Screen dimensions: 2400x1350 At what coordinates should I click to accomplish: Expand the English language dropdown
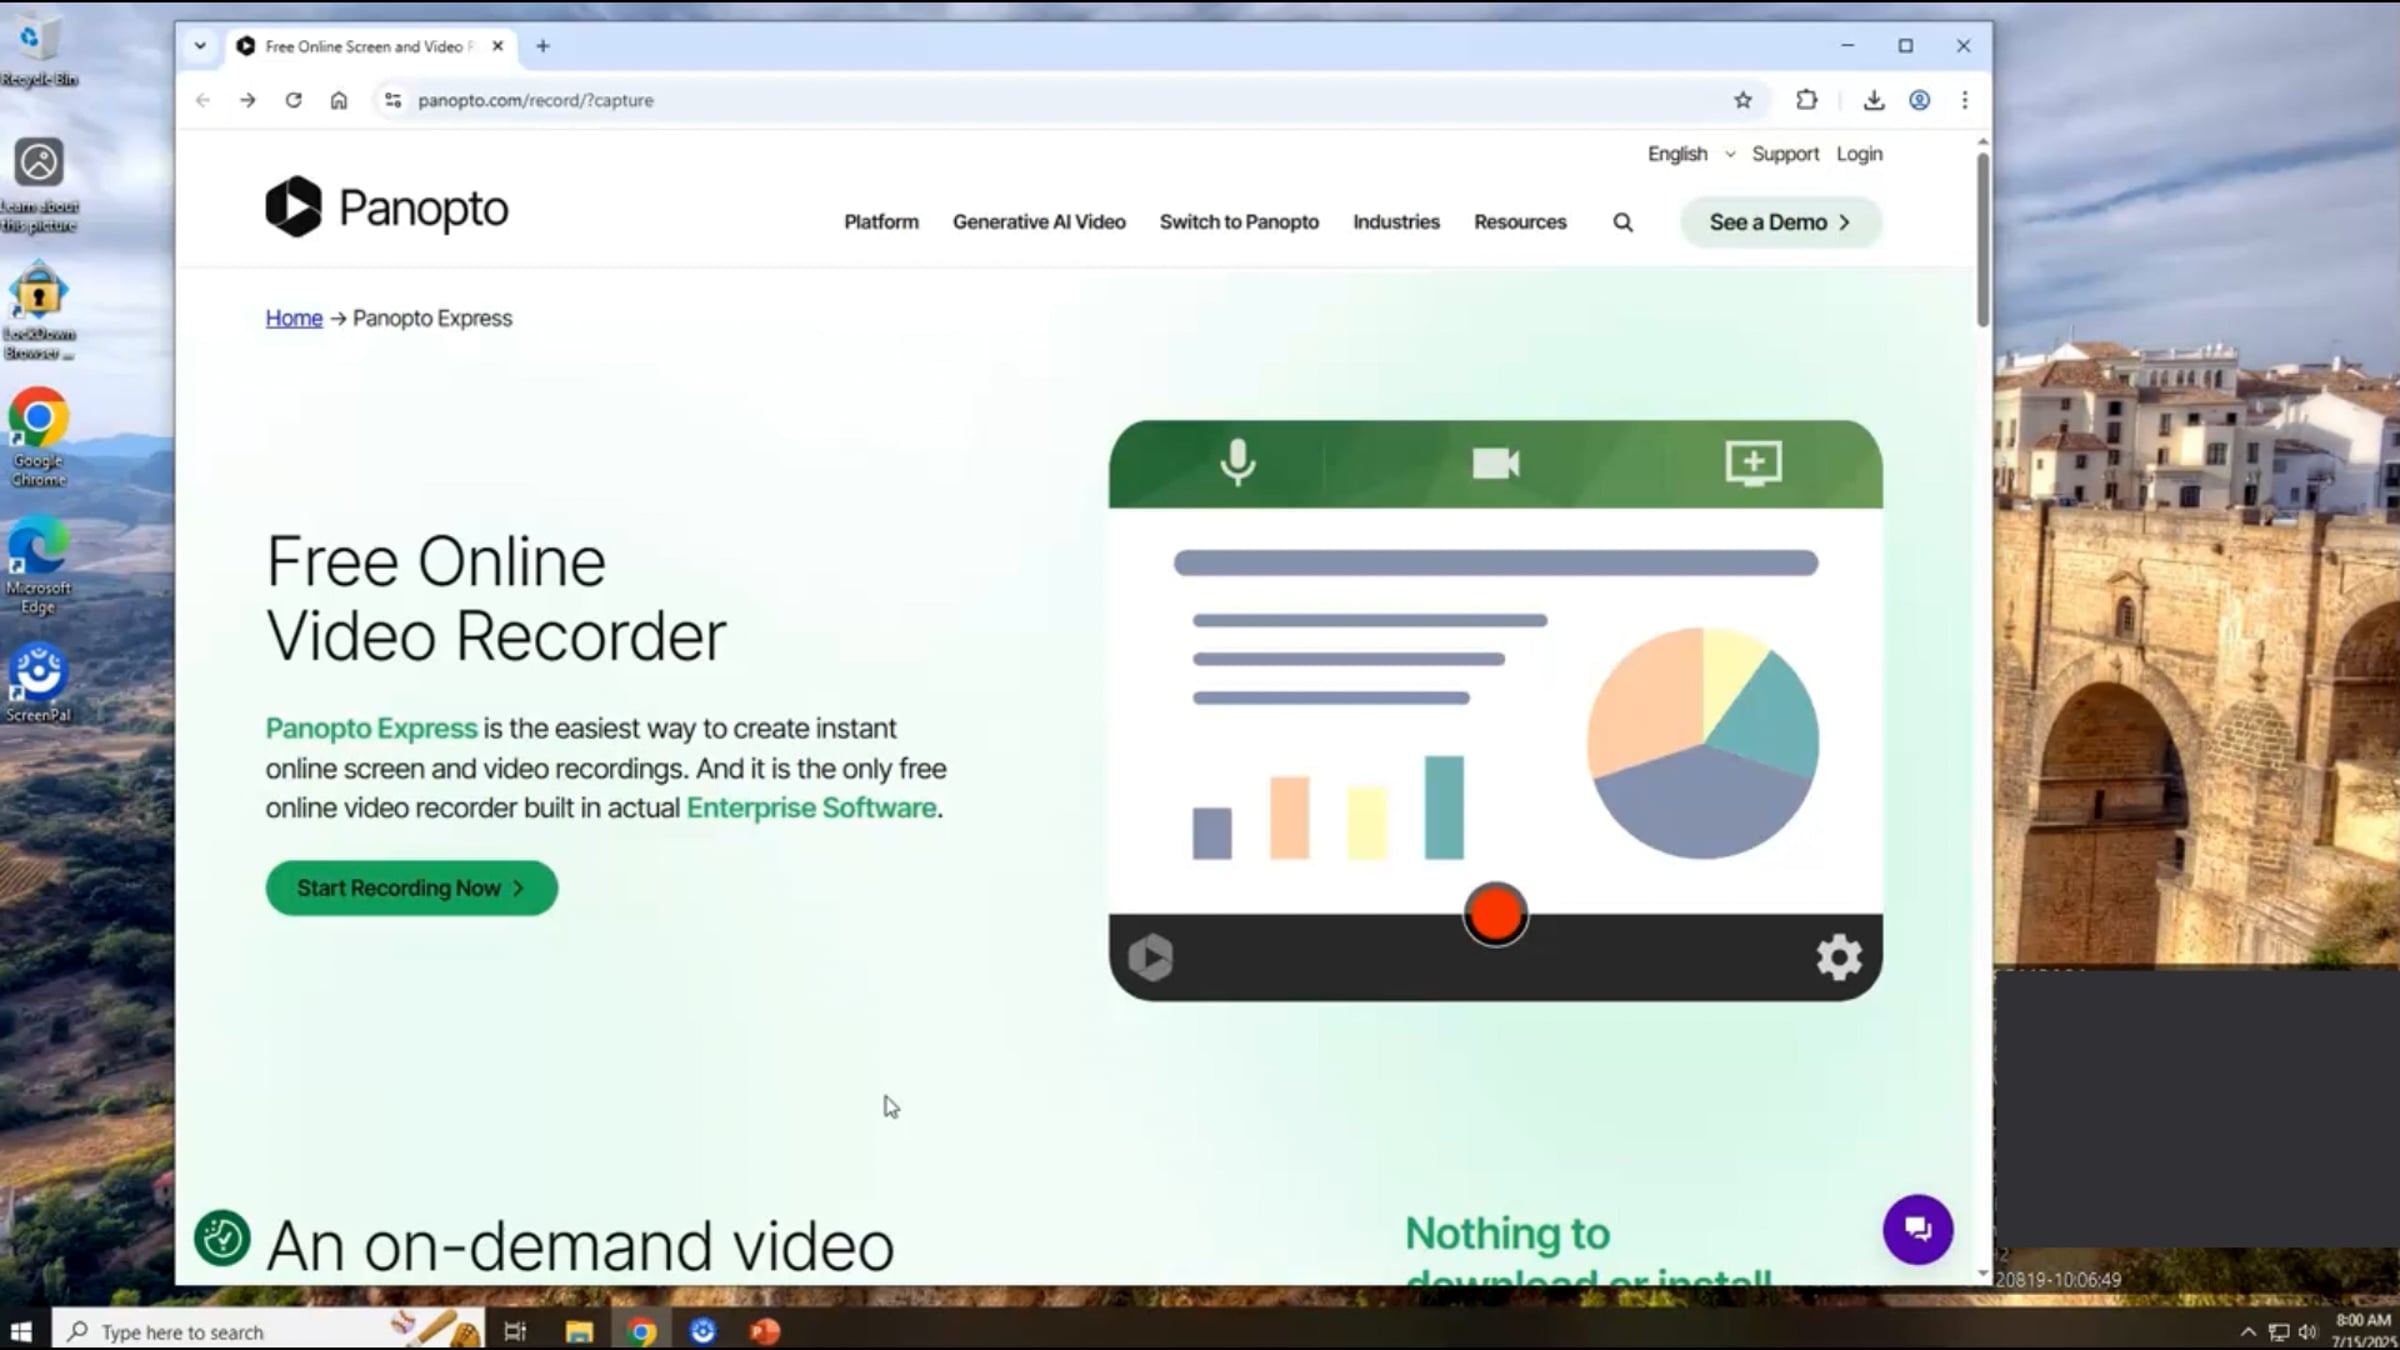click(x=1691, y=154)
